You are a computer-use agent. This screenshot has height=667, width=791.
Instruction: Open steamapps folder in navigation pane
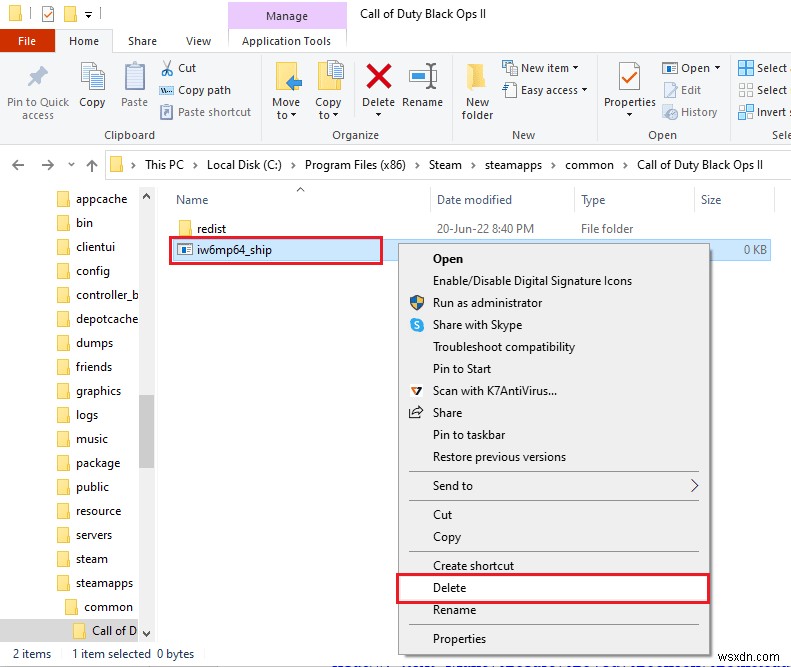(95, 583)
